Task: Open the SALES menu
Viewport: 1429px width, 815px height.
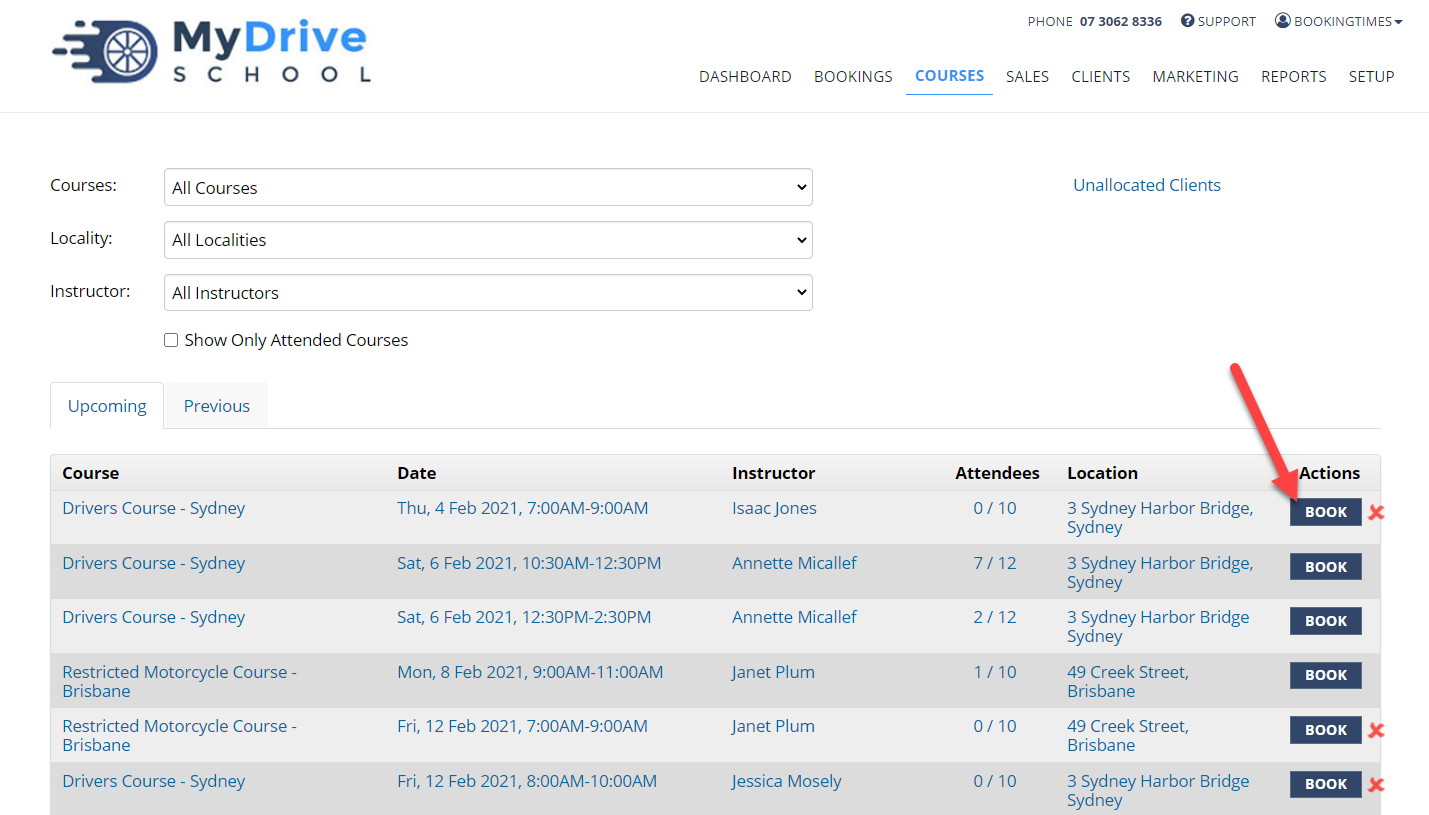Action: [1027, 76]
